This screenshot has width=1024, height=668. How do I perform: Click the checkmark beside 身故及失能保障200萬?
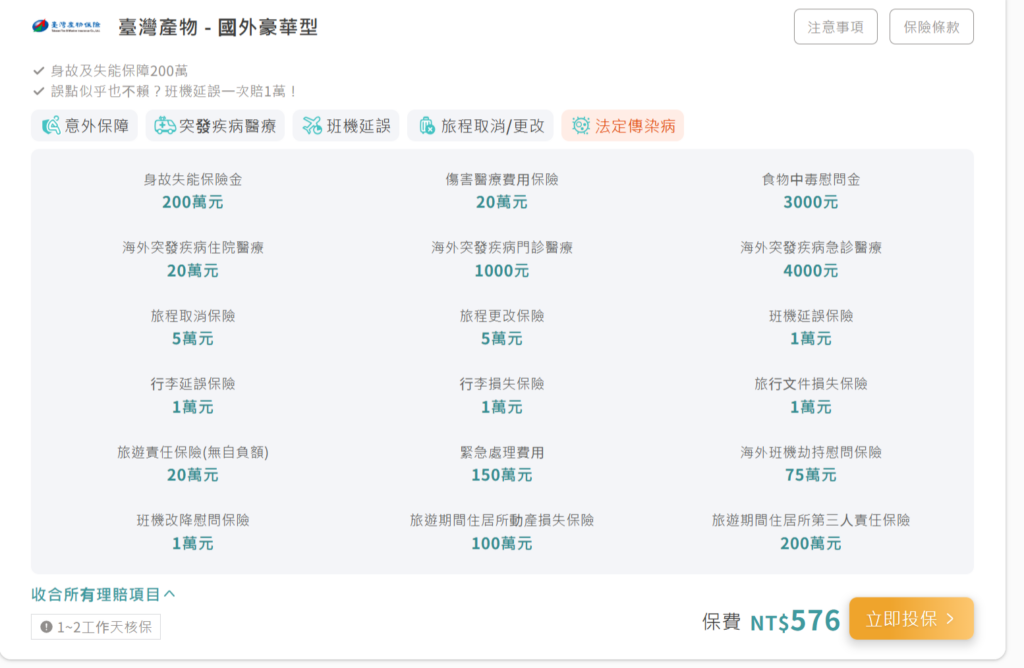pyautogui.click(x=38, y=71)
